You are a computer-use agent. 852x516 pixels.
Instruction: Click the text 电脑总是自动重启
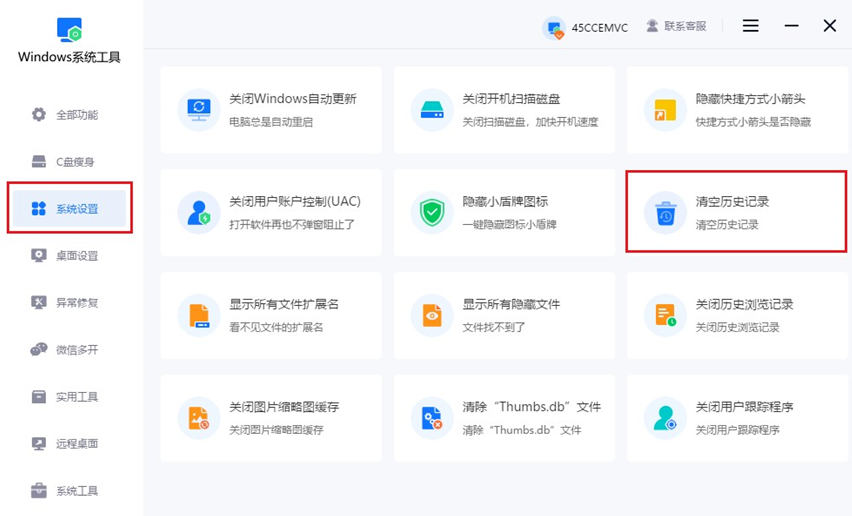coord(271,122)
